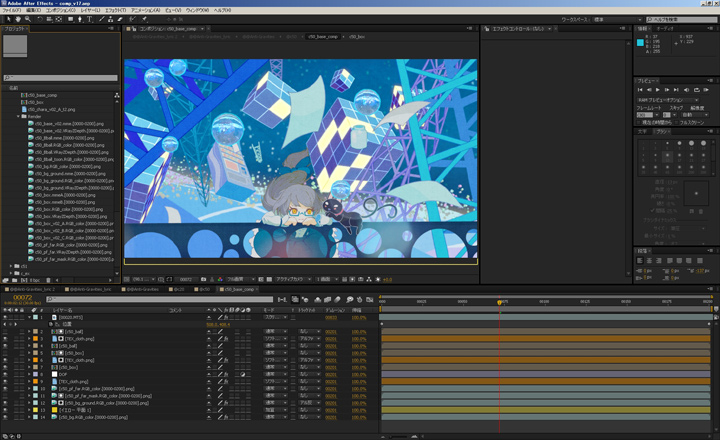Open the Composition menu
The height and width of the screenshot is (440, 720).
(x=61, y=10)
